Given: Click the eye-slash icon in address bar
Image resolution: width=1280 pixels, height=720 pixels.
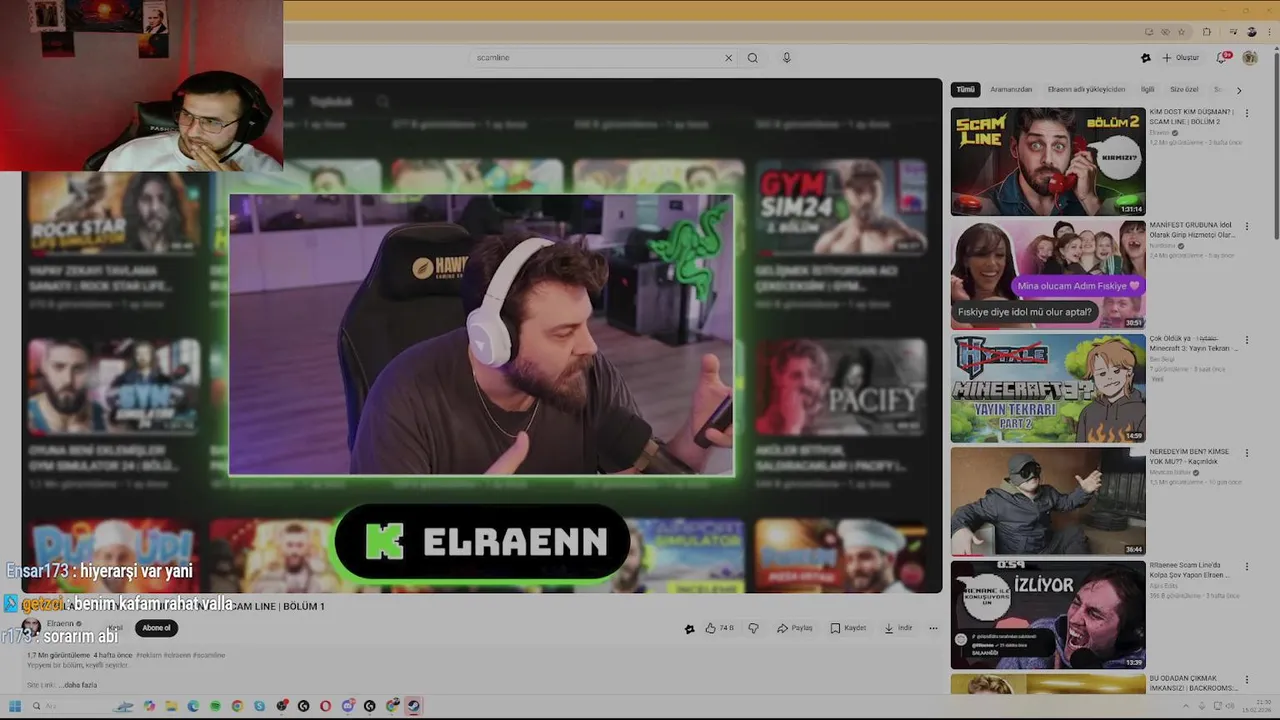Looking at the screenshot, I should pyautogui.click(x=1165, y=32).
